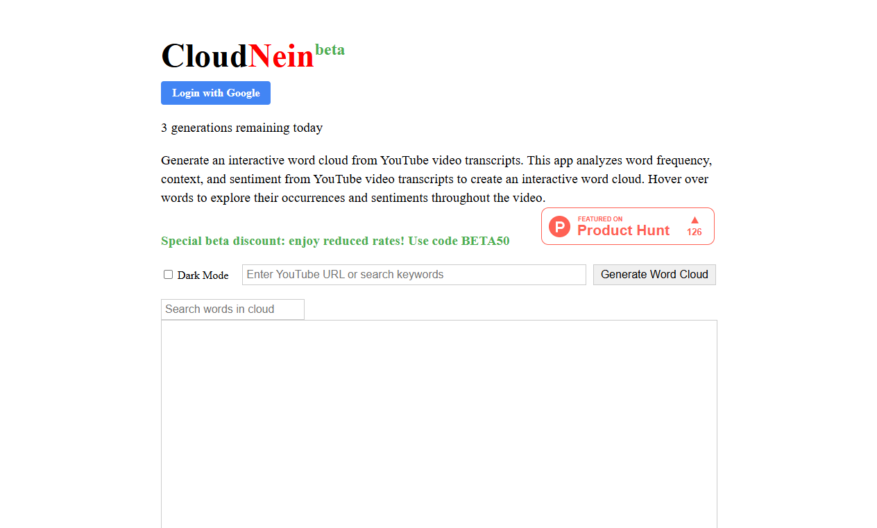Click the app description paragraph about YouTube transcripts
The width and height of the screenshot is (877, 528).
(436, 179)
